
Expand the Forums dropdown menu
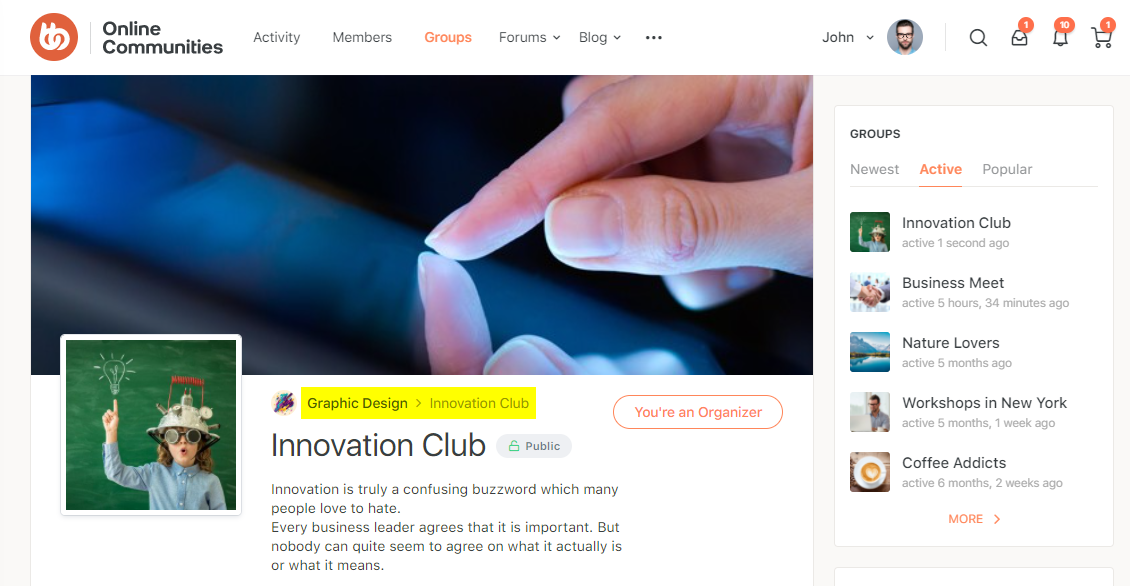529,37
